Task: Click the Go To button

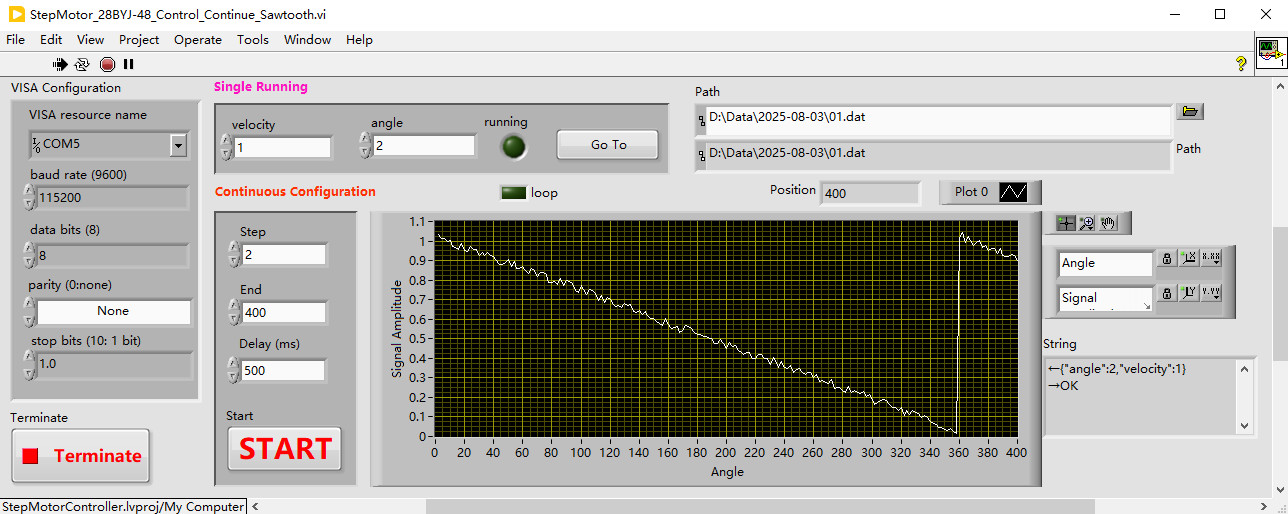Action: point(608,145)
